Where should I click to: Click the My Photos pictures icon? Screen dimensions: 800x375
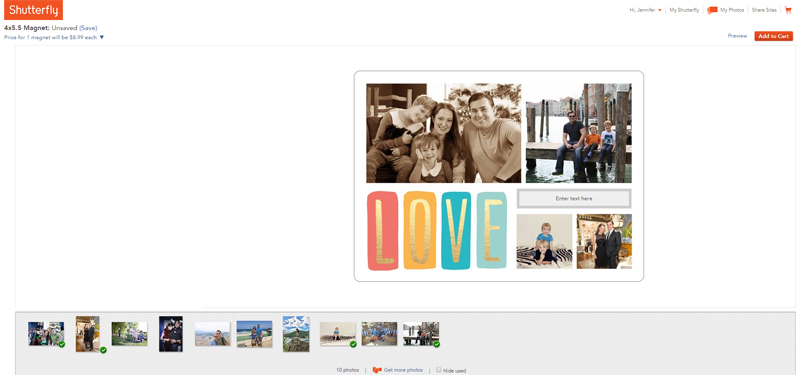pyautogui.click(x=713, y=10)
